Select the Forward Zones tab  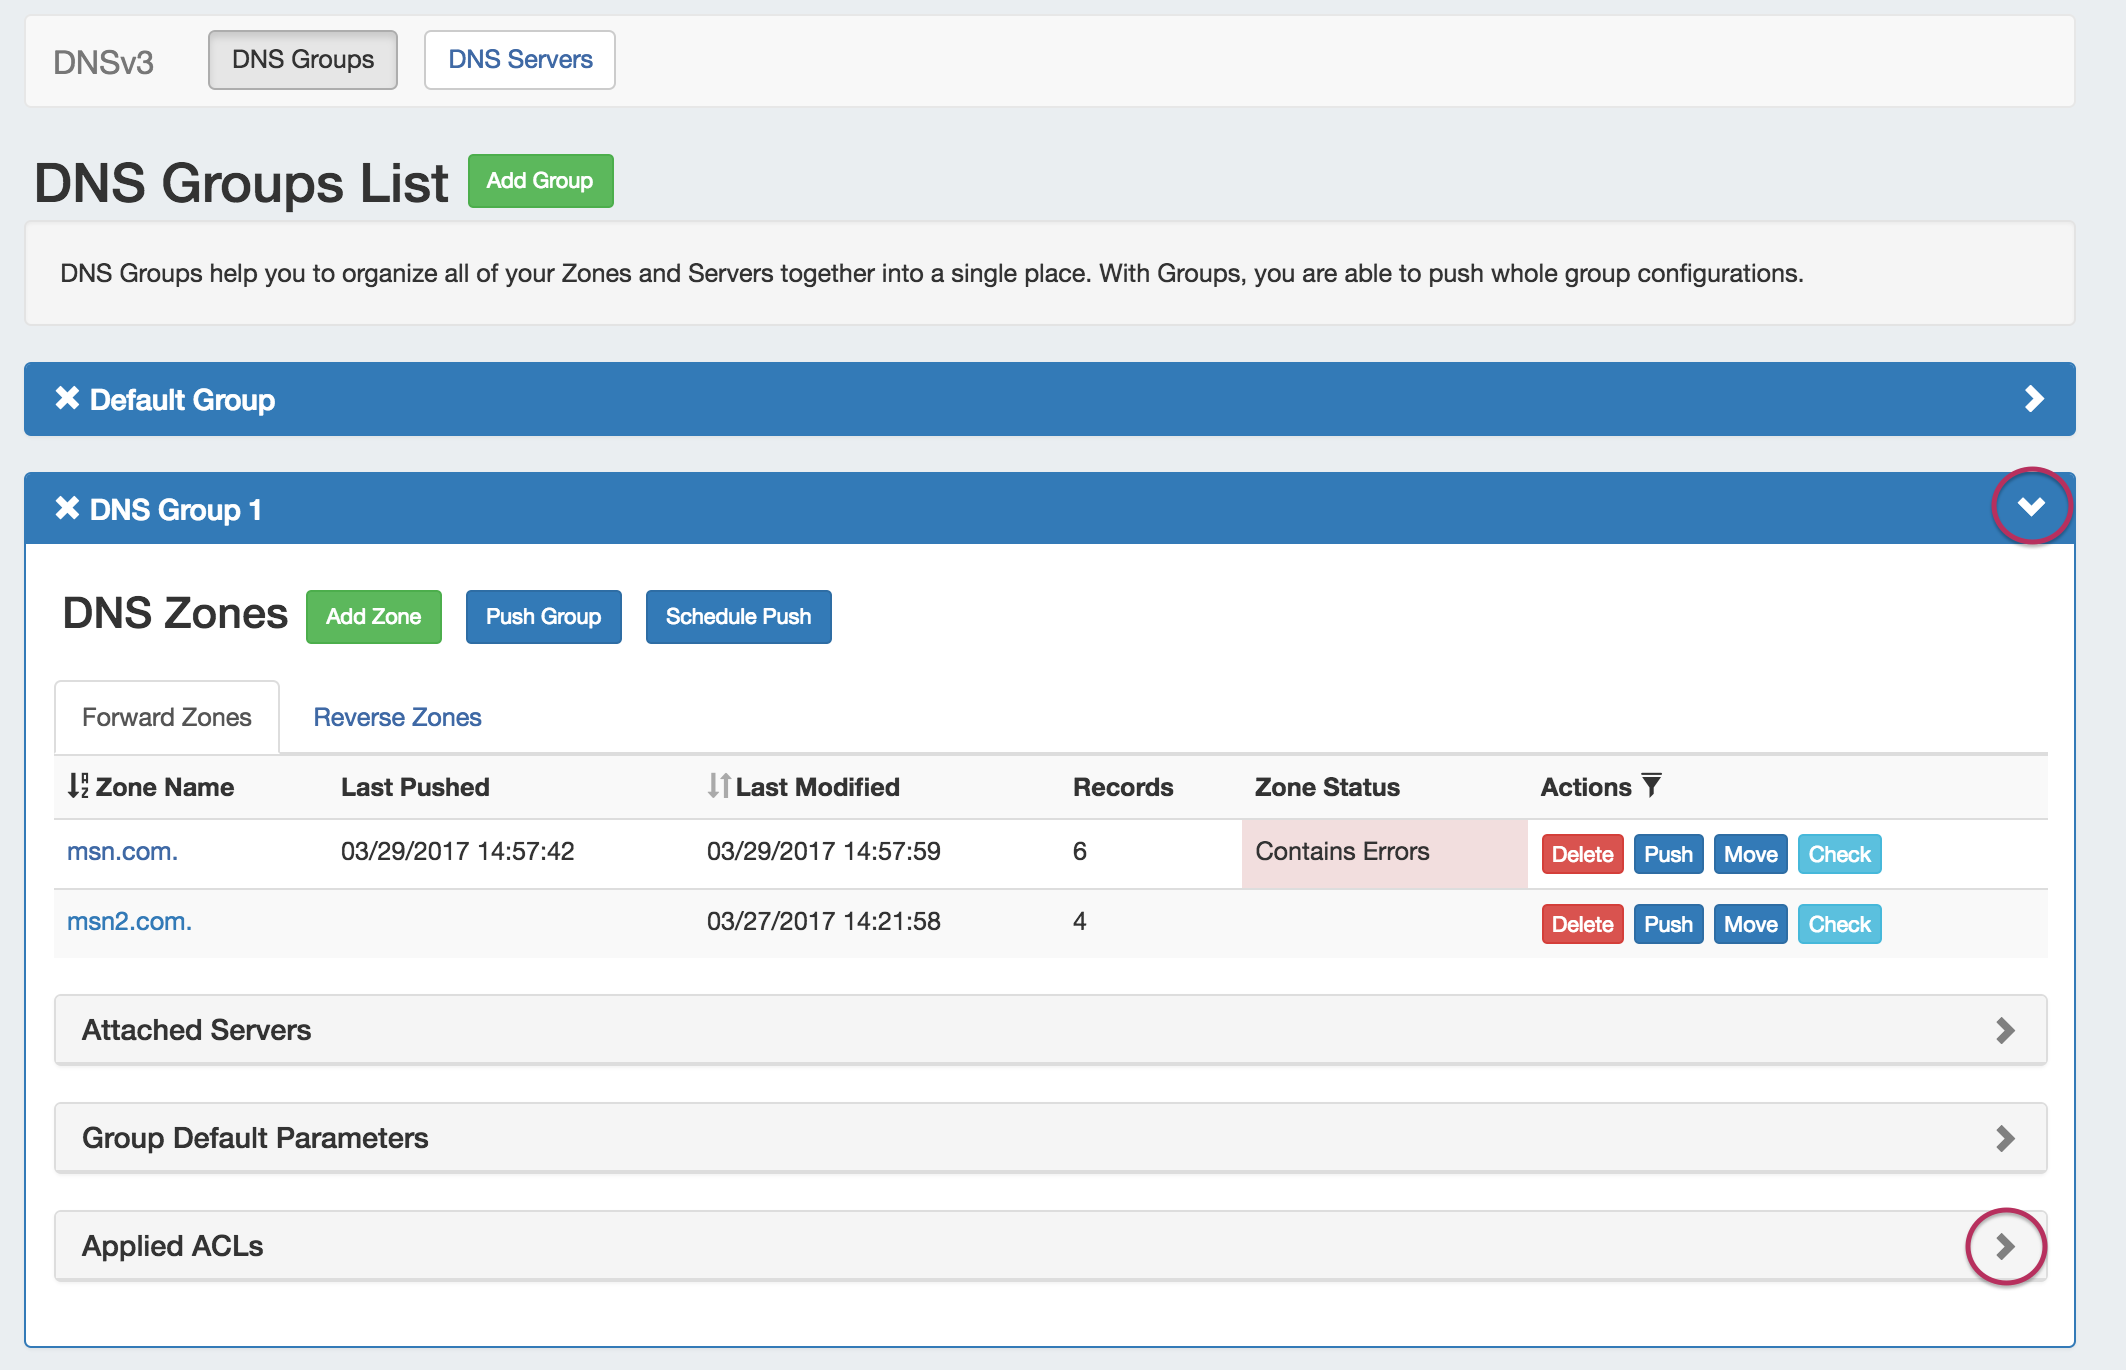coord(167,717)
